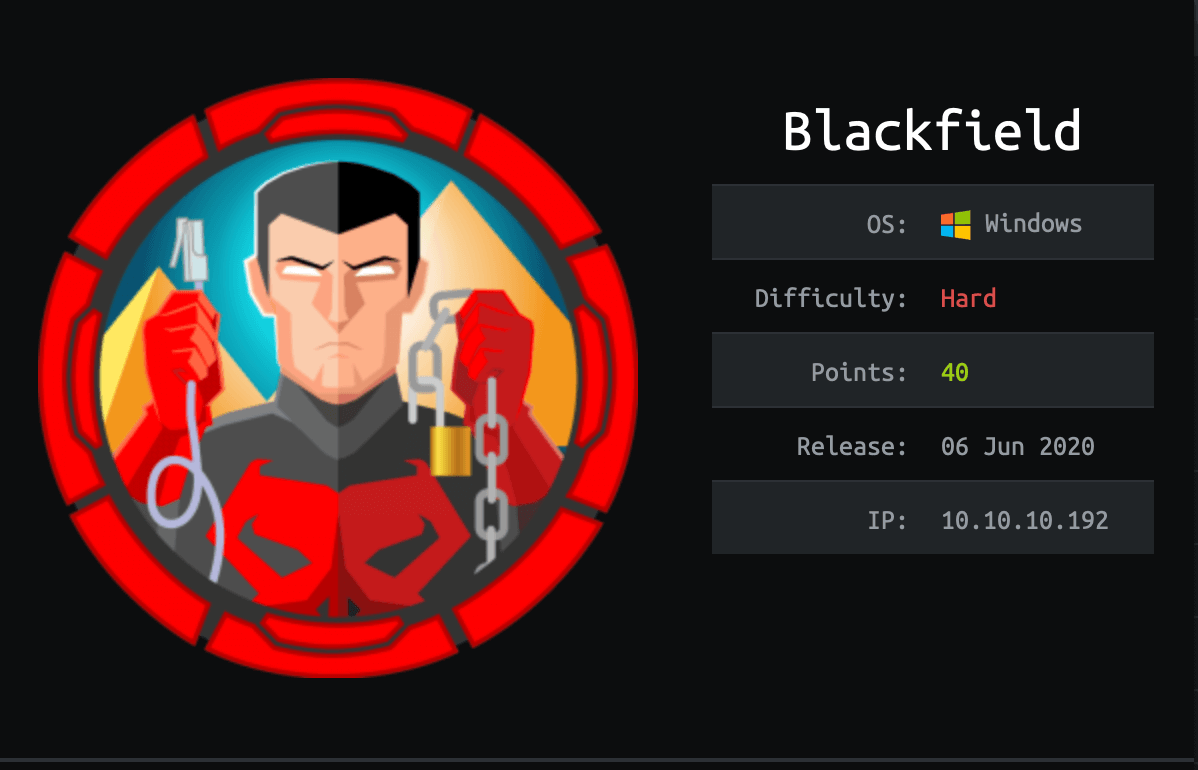
Task: Click the Difficulty label
Action: (x=831, y=298)
